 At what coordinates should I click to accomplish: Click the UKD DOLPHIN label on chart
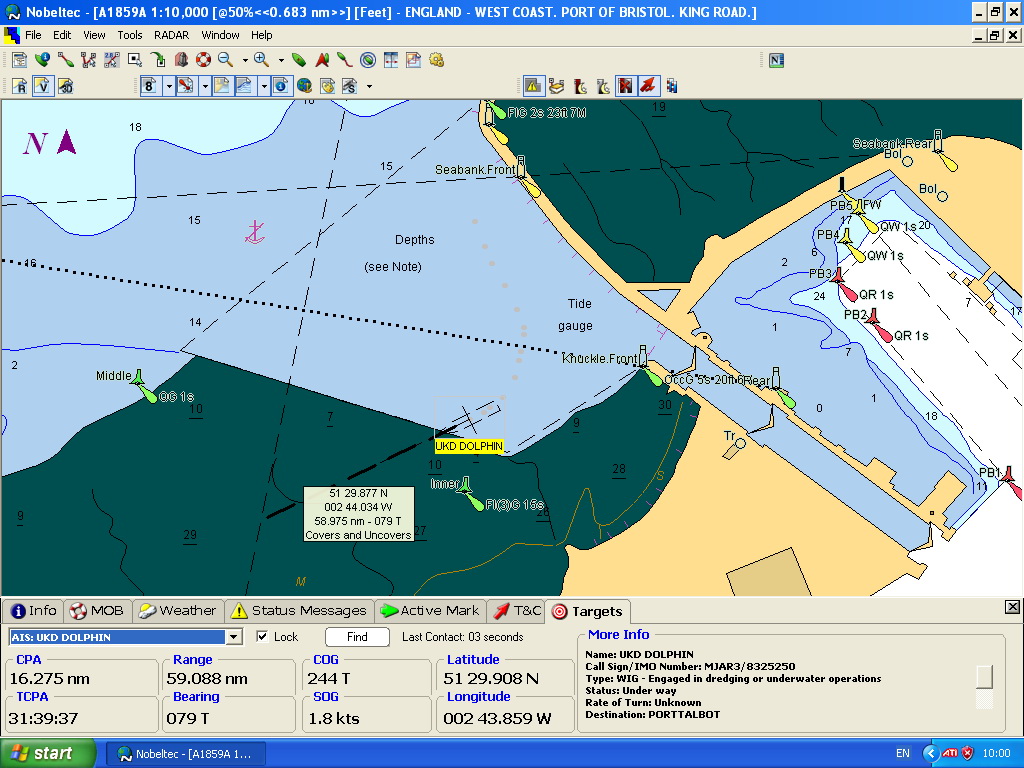point(469,446)
